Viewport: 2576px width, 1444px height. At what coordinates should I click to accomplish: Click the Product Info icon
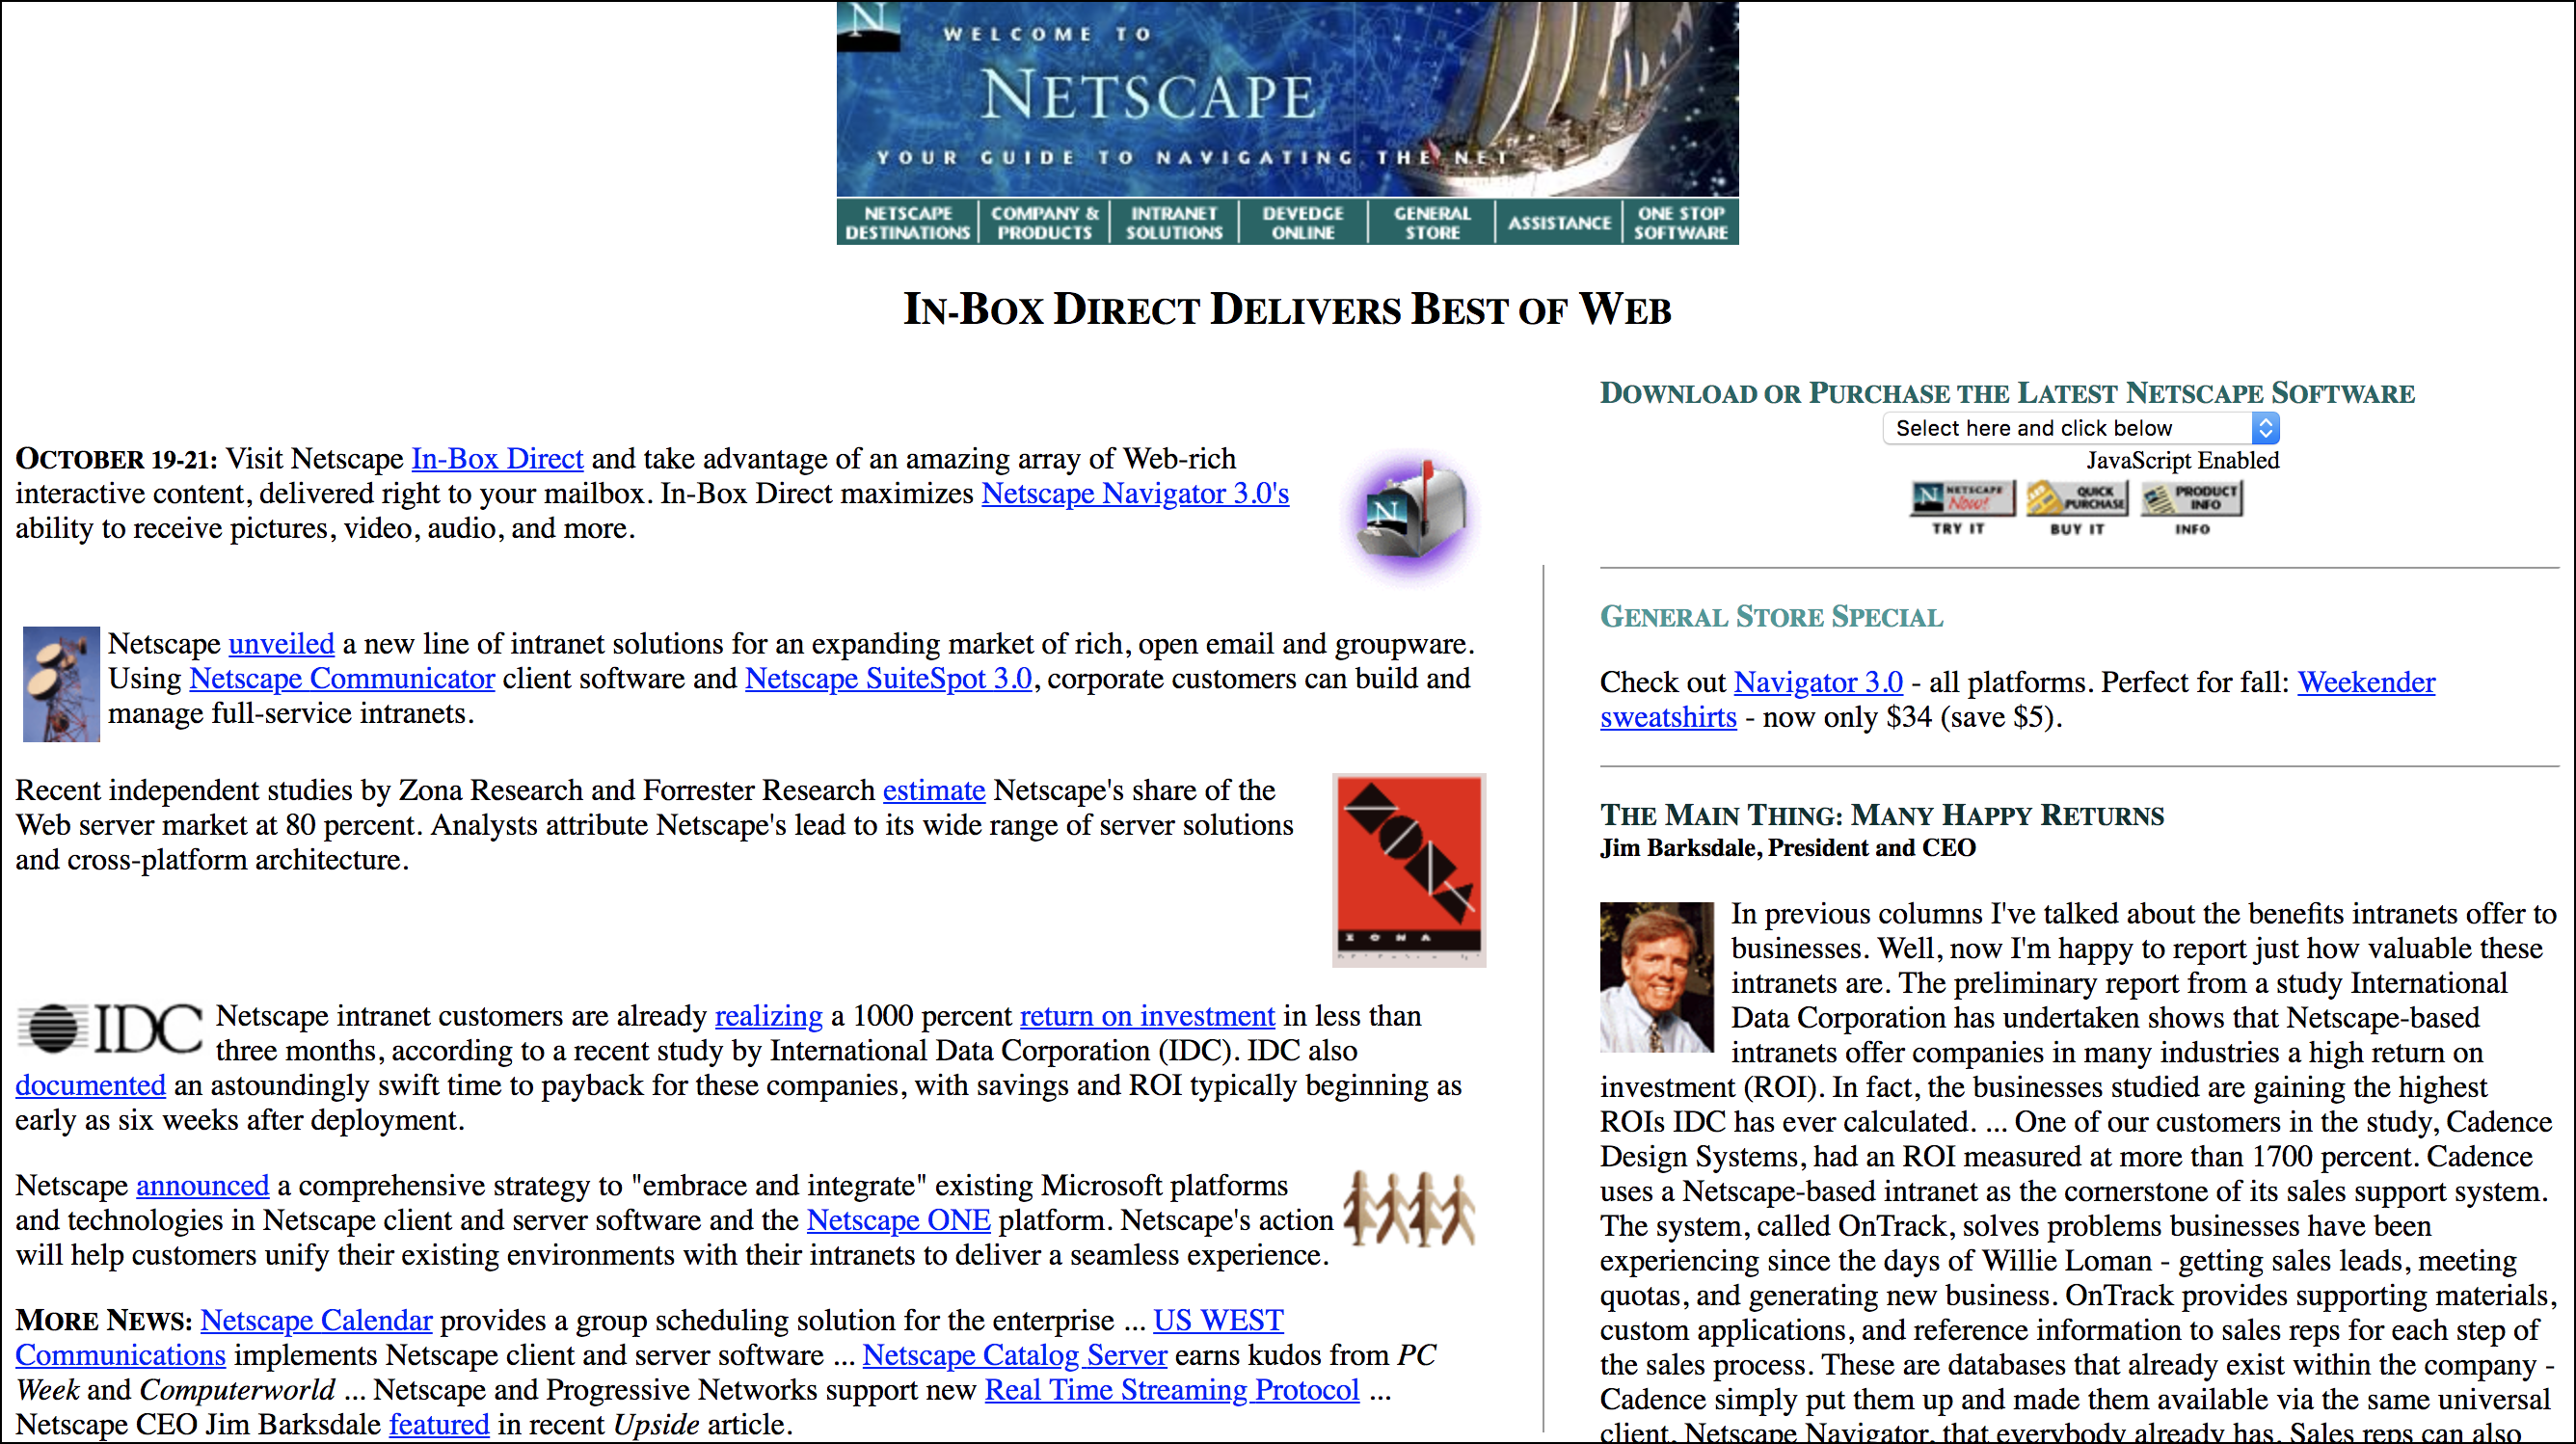coord(2192,500)
